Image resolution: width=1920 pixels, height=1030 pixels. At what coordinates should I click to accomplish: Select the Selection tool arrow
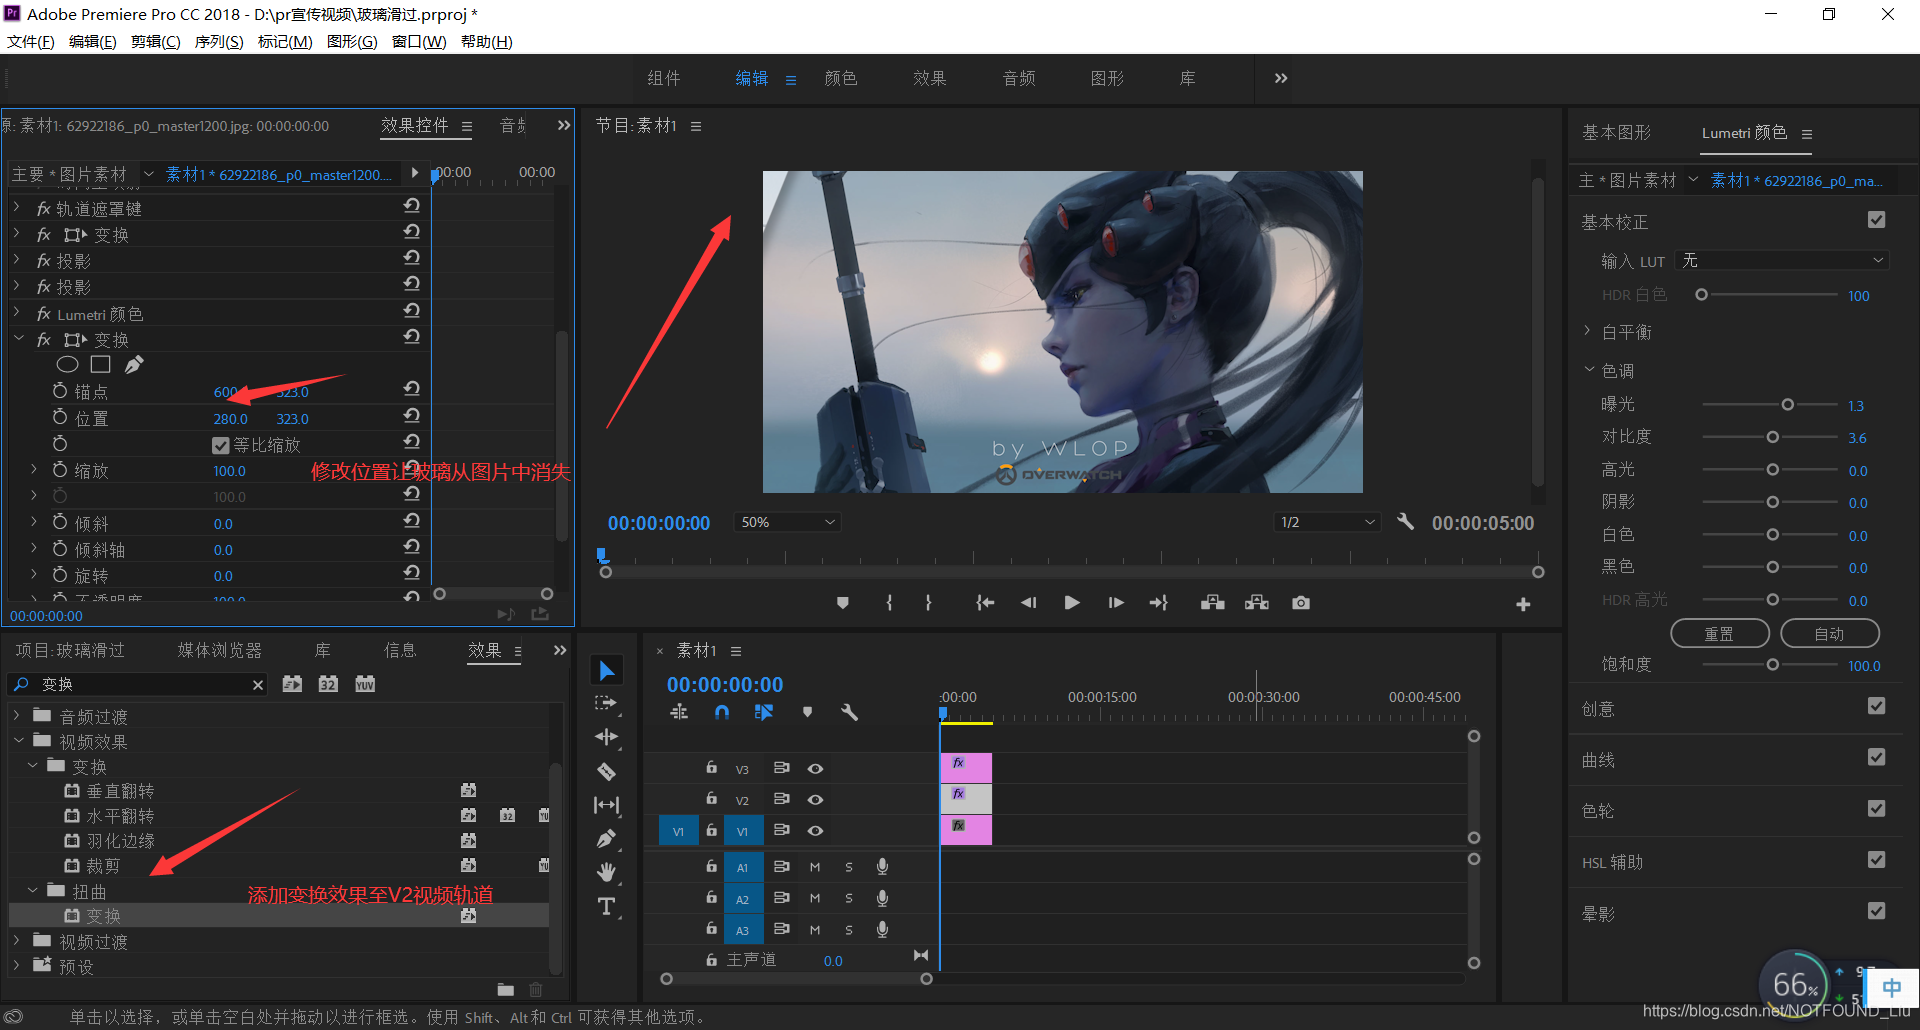point(606,670)
